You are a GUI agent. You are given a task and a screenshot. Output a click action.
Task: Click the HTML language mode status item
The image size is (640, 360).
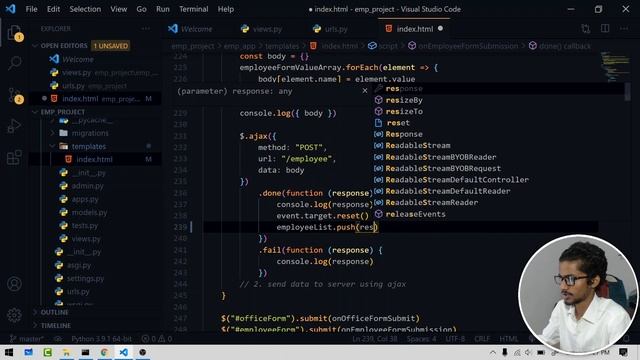pyautogui.click(x=508, y=339)
